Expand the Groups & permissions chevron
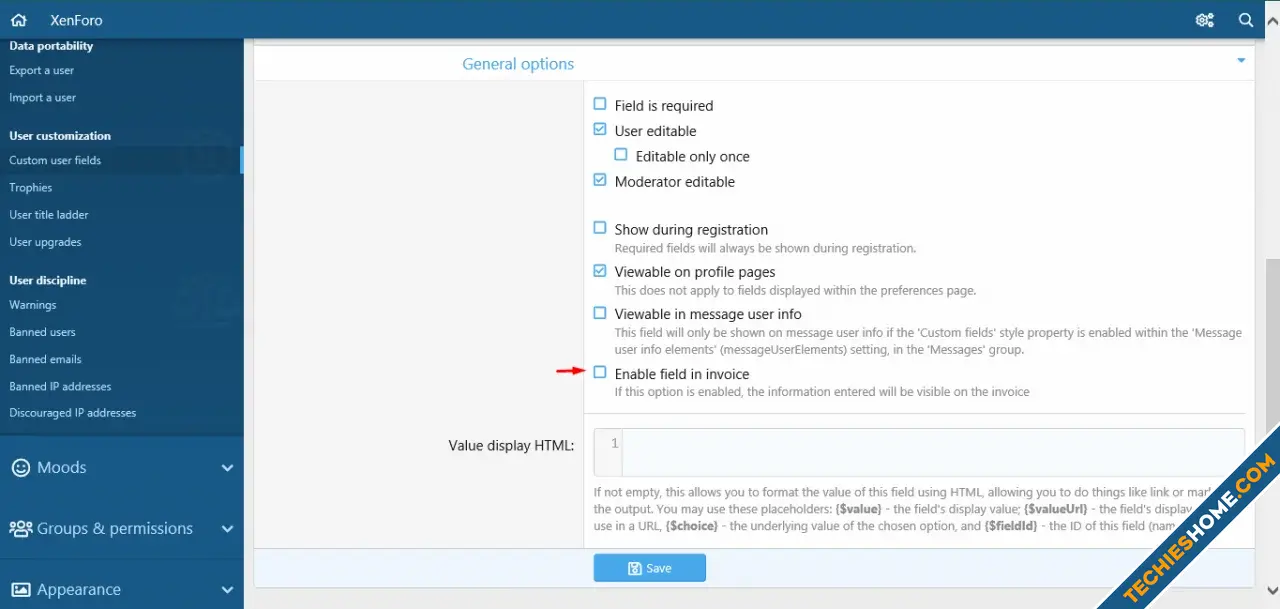Image resolution: width=1280 pixels, height=609 pixels. pos(227,529)
